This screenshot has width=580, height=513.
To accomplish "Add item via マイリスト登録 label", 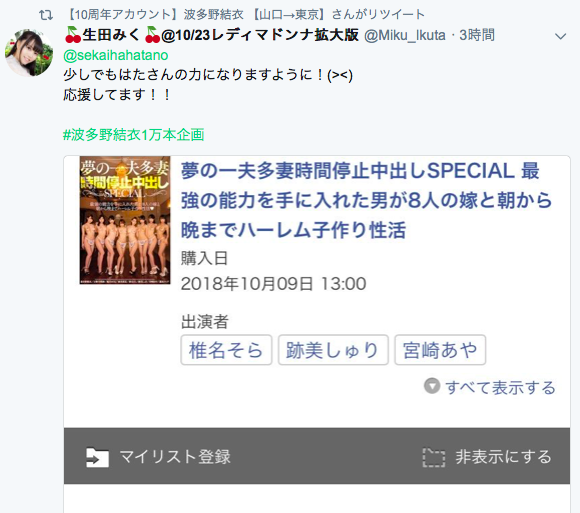I will coord(175,457).
